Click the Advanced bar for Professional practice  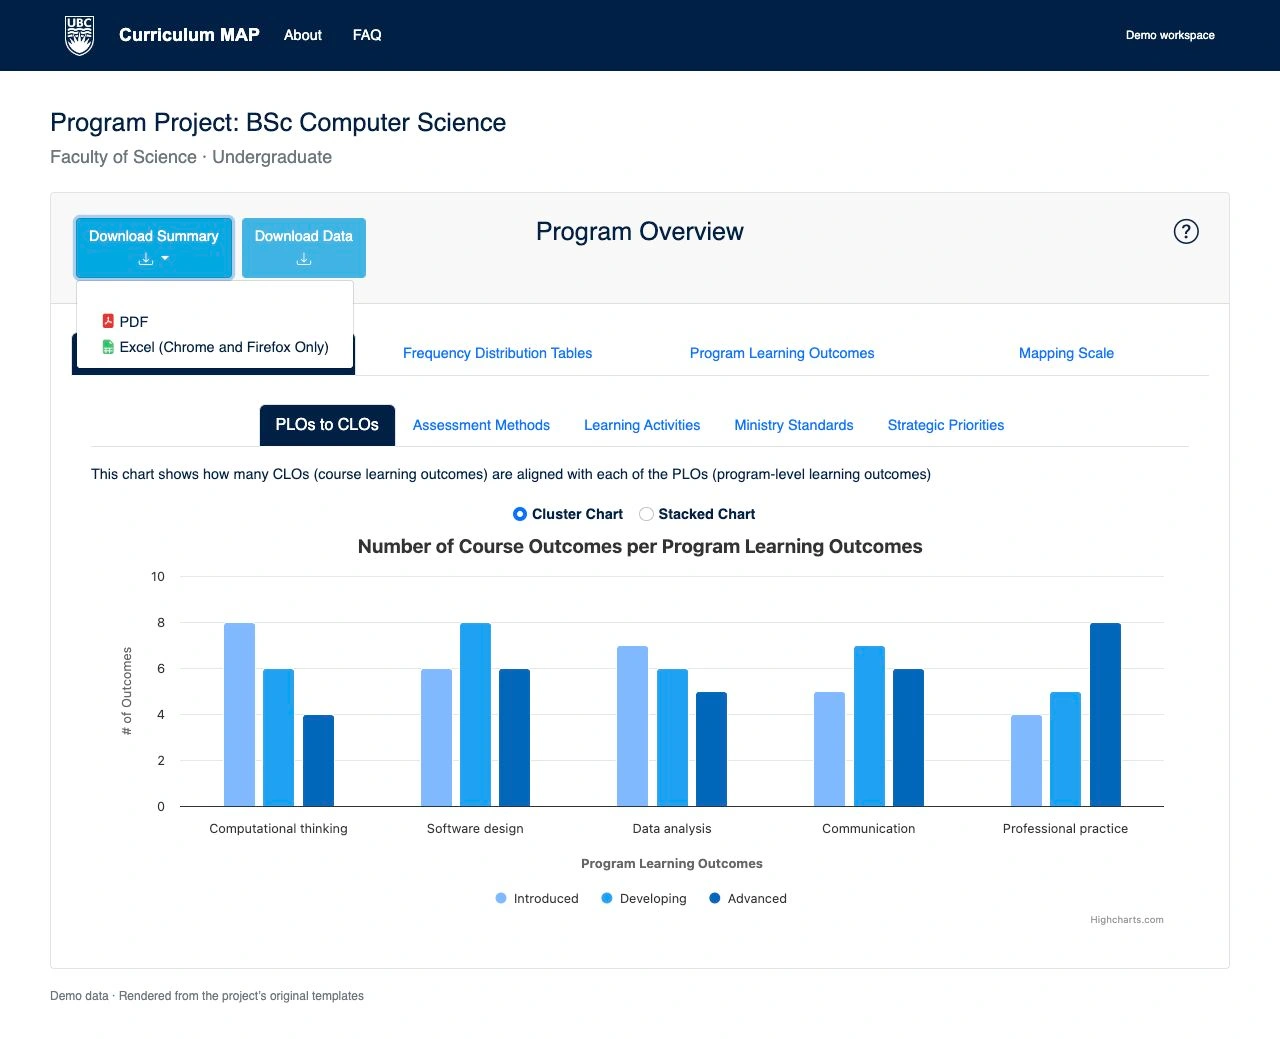(x=1105, y=715)
